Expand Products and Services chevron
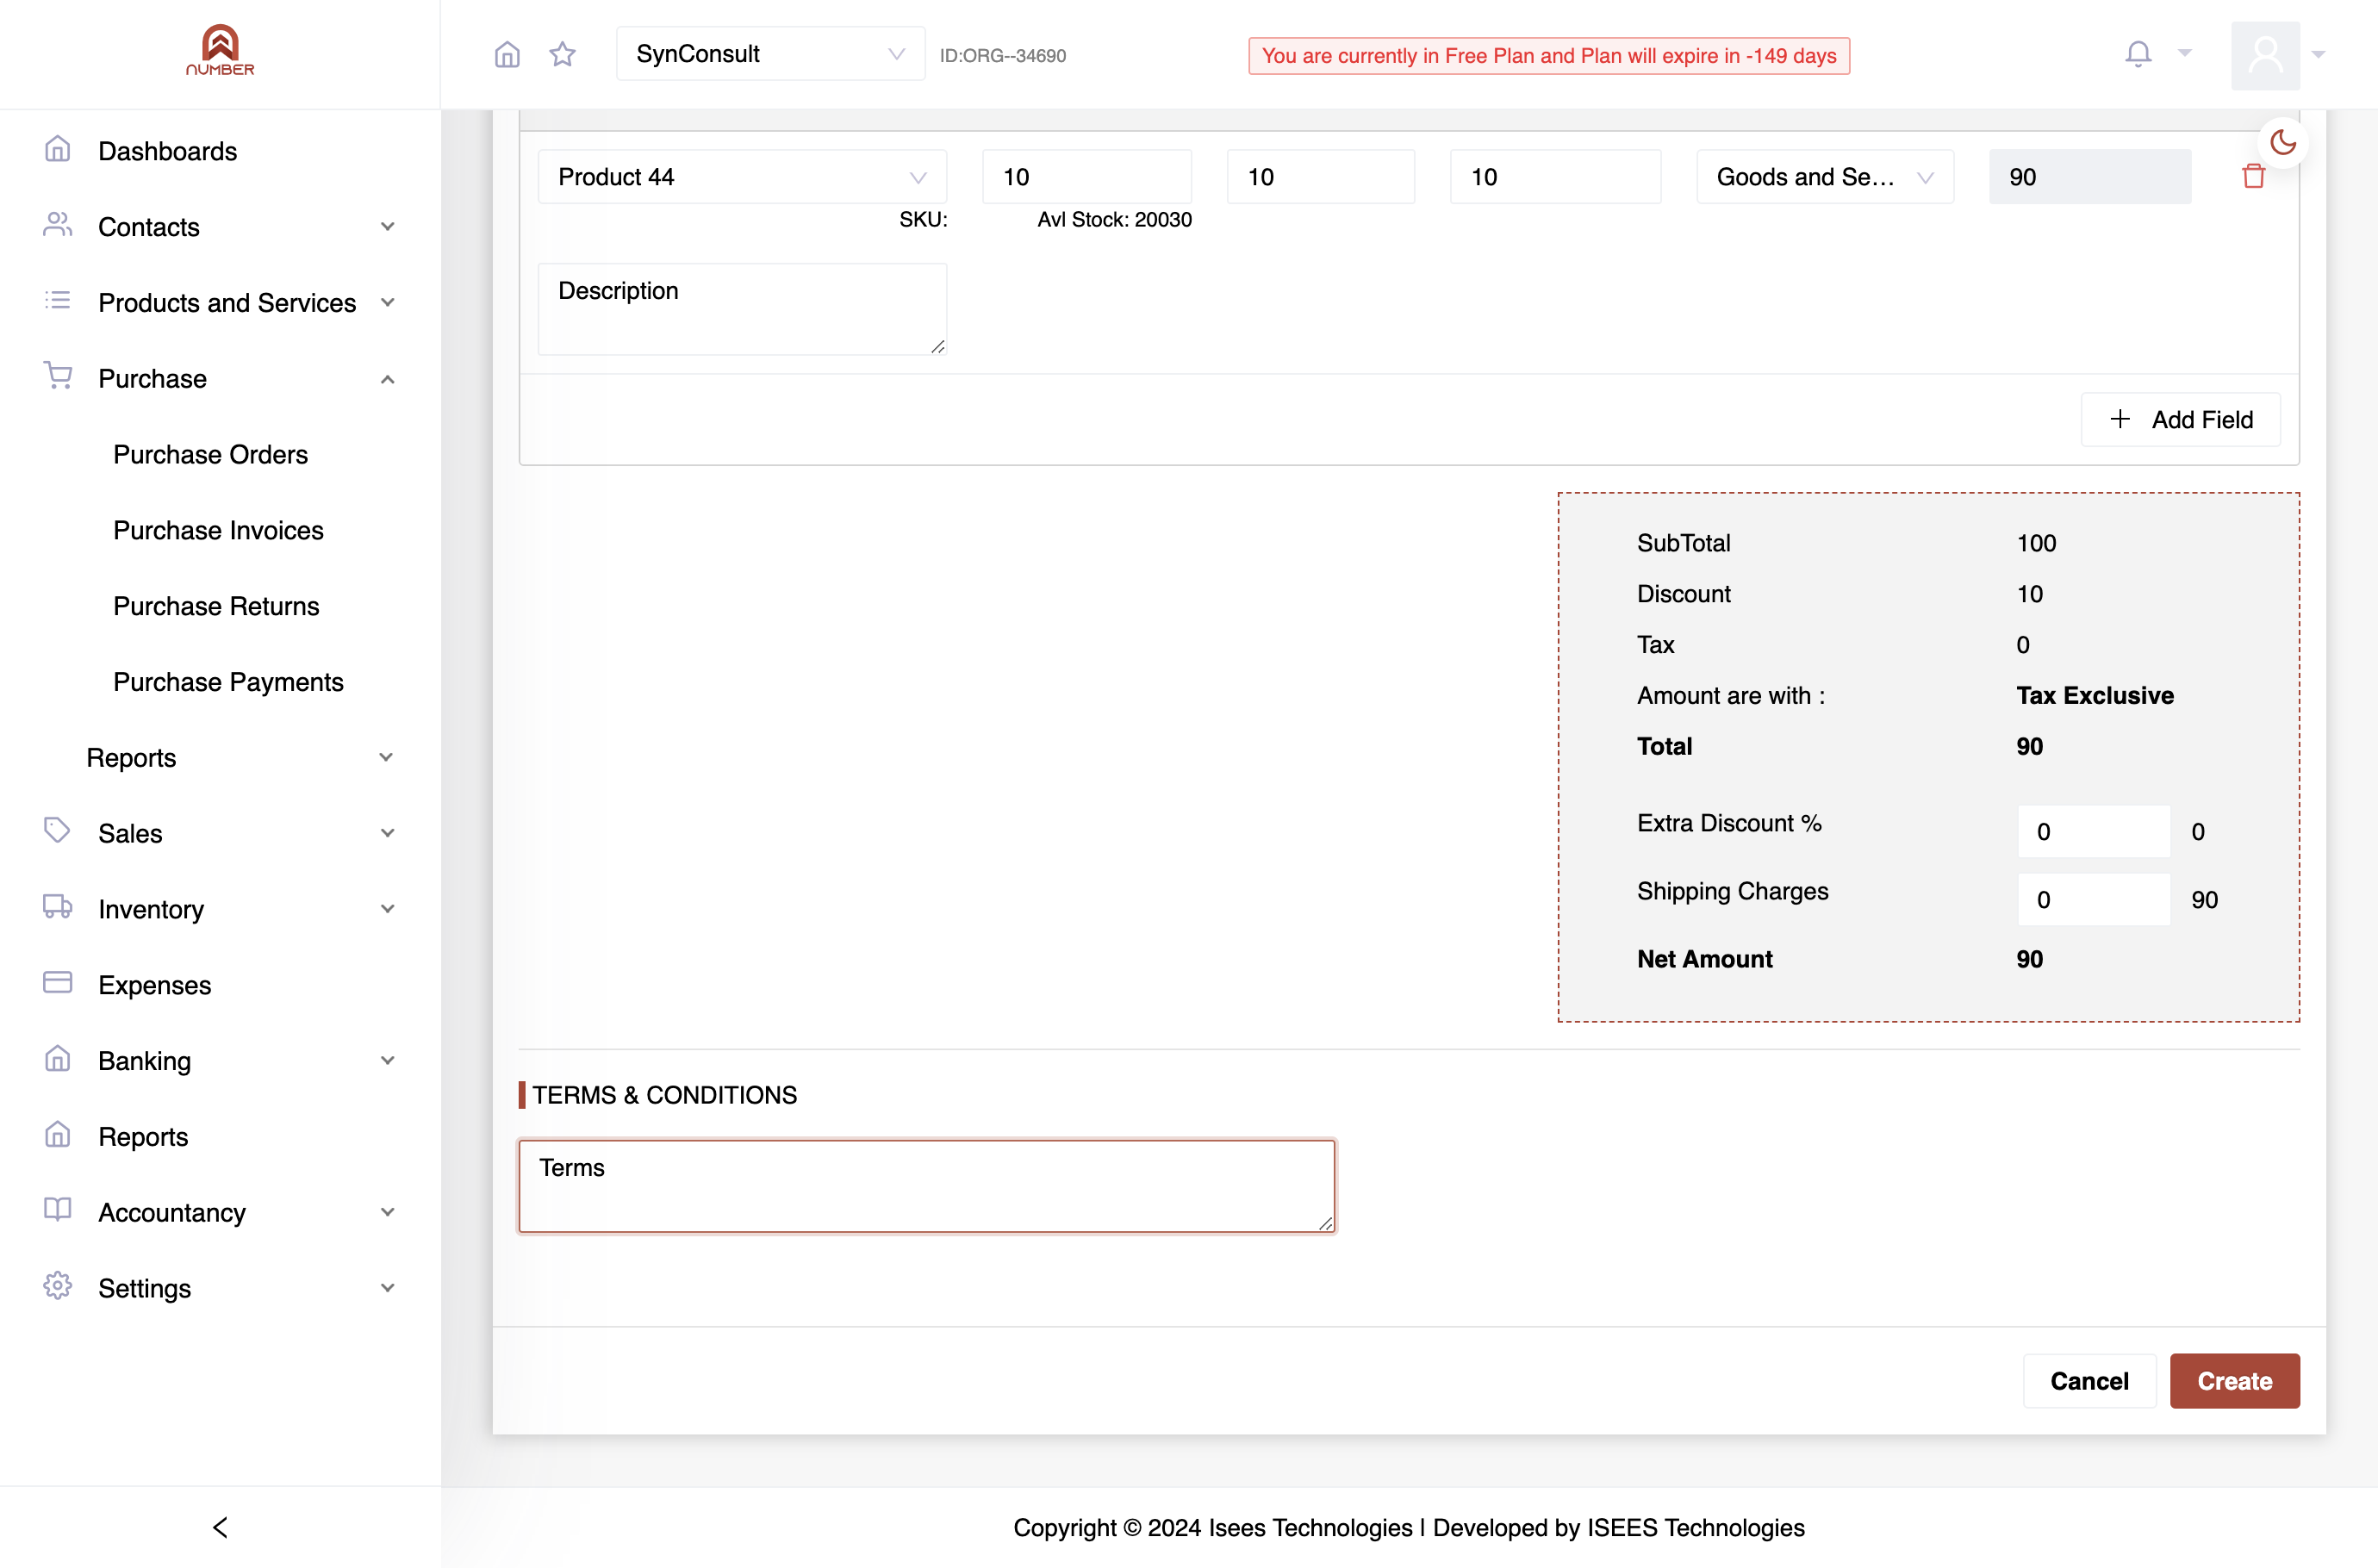The width and height of the screenshot is (2378, 1568). (388, 303)
